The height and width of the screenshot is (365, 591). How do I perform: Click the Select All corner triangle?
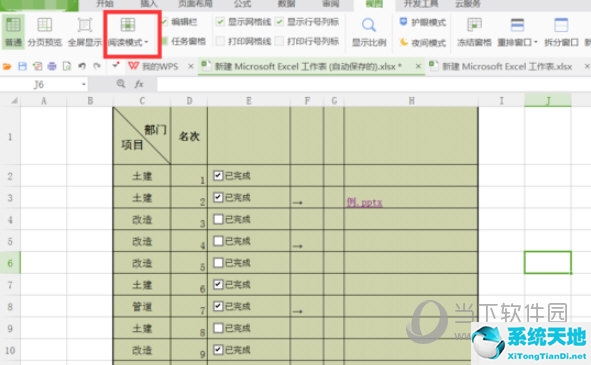14,101
